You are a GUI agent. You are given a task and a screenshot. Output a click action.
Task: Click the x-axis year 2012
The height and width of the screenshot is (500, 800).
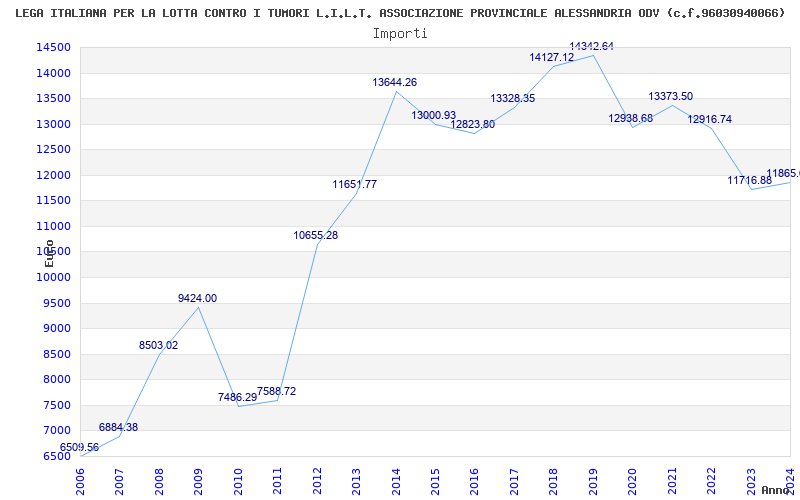pyautogui.click(x=317, y=481)
